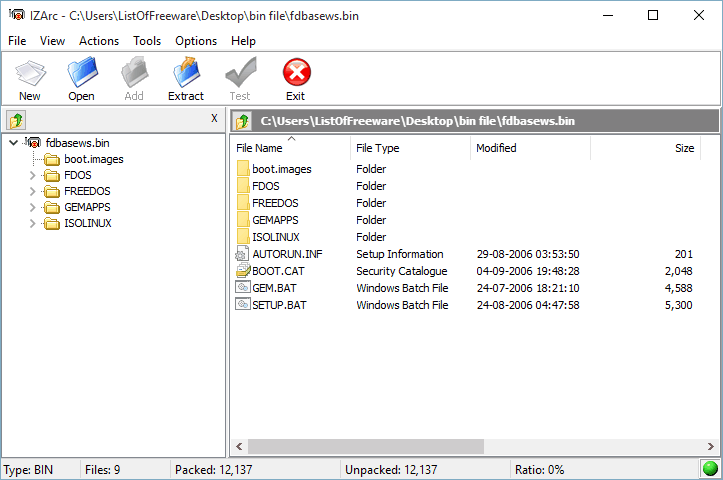Screen dimensions: 723x480
Task: Click the 'Files: 9' status bar entry
Action: 102,470
